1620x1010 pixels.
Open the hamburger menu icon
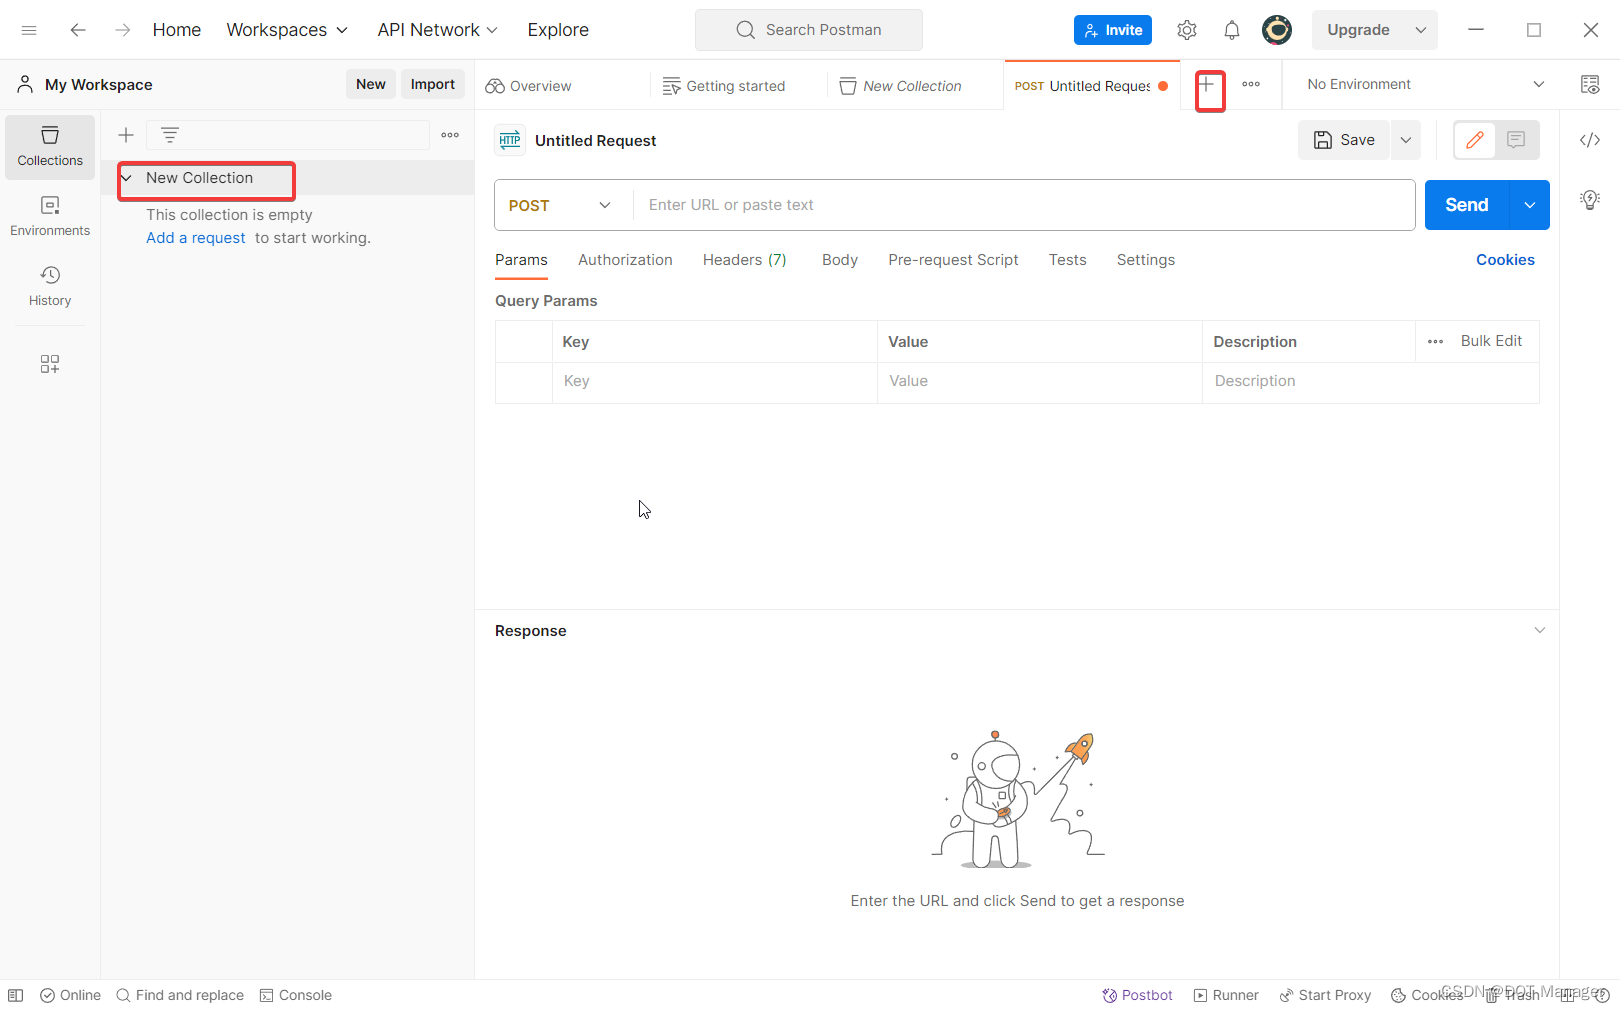click(29, 30)
